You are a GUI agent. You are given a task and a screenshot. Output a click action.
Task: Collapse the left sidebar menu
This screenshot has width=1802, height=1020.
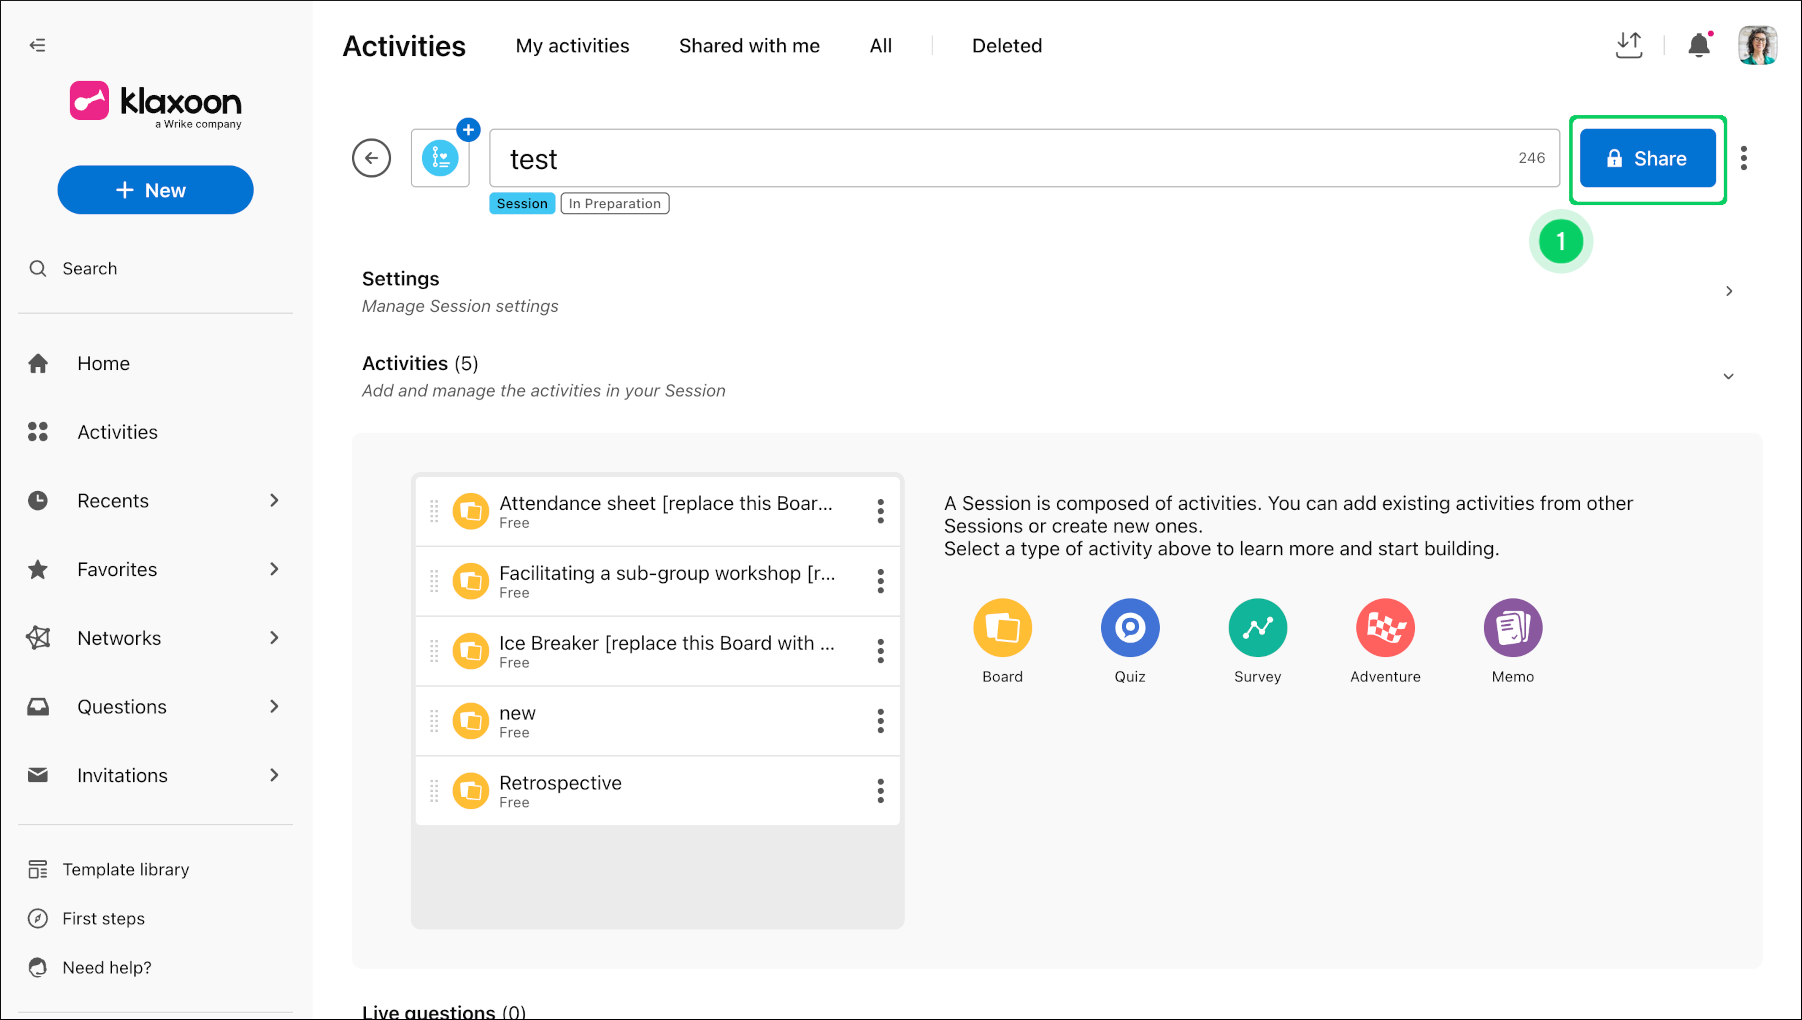pos(38,45)
